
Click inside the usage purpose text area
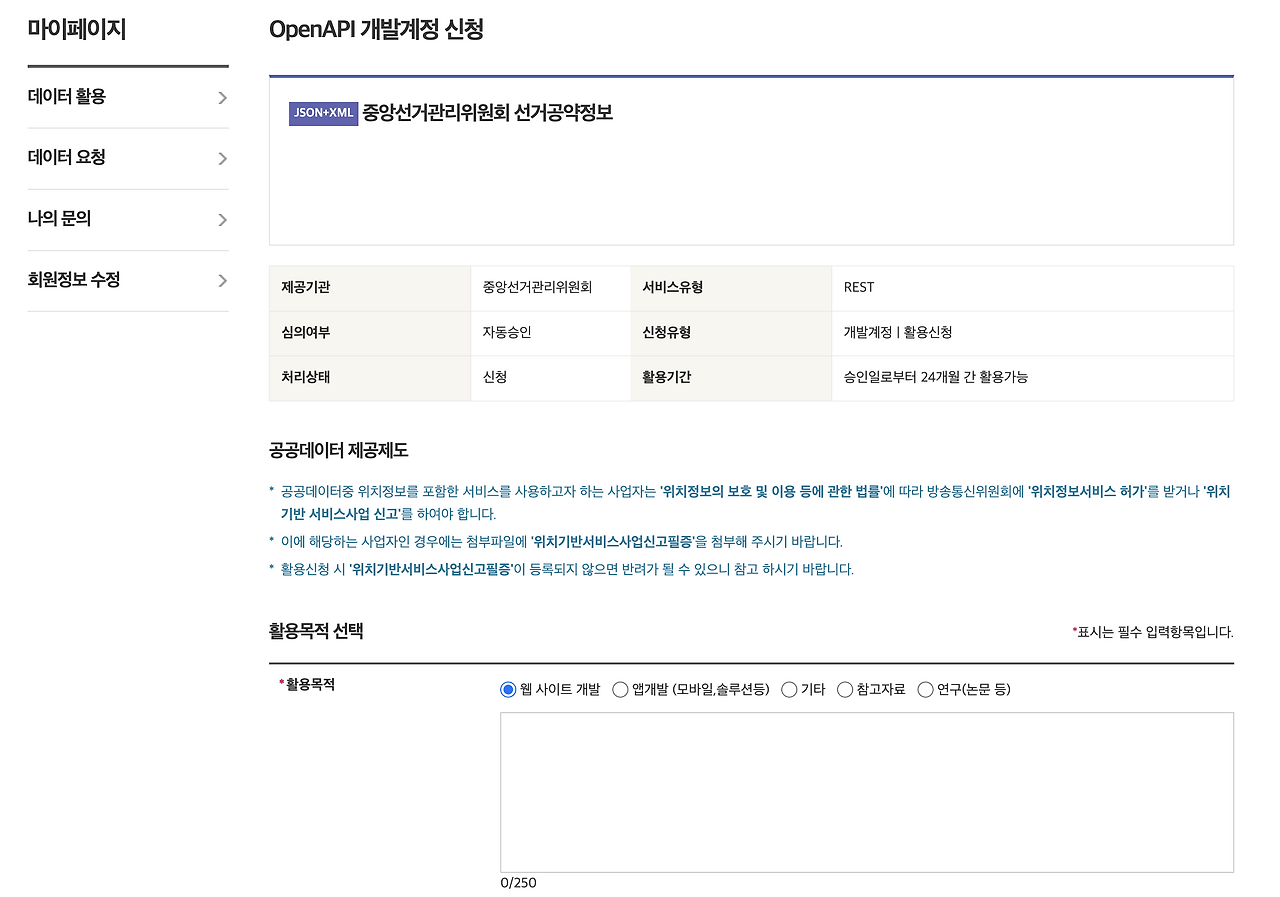867,790
